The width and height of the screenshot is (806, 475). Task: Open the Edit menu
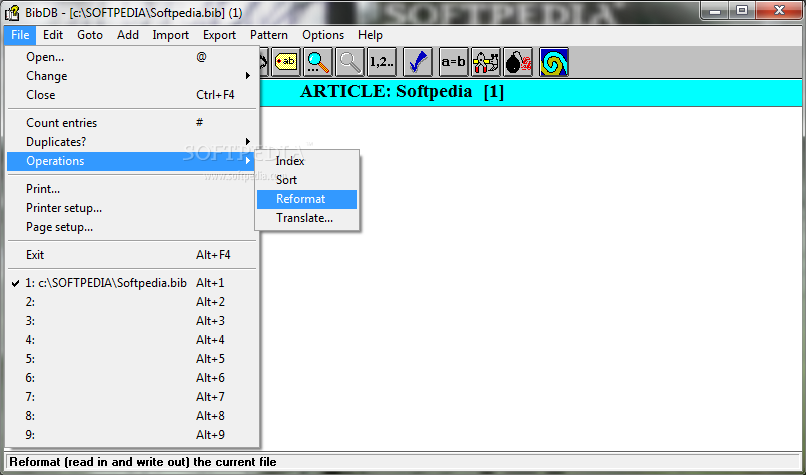(53, 35)
